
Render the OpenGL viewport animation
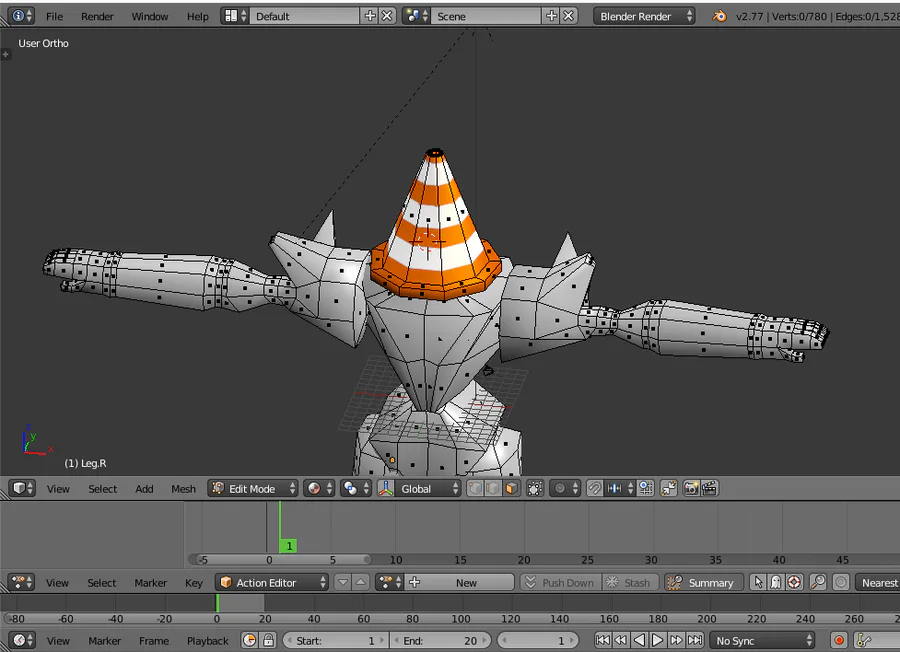tap(709, 488)
